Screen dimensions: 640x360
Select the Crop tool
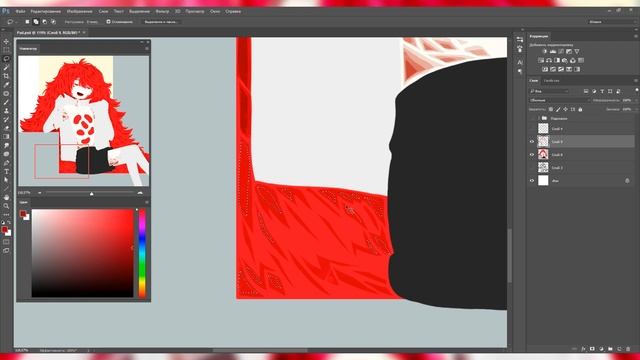pyautogui.click(x=6, y=76)
